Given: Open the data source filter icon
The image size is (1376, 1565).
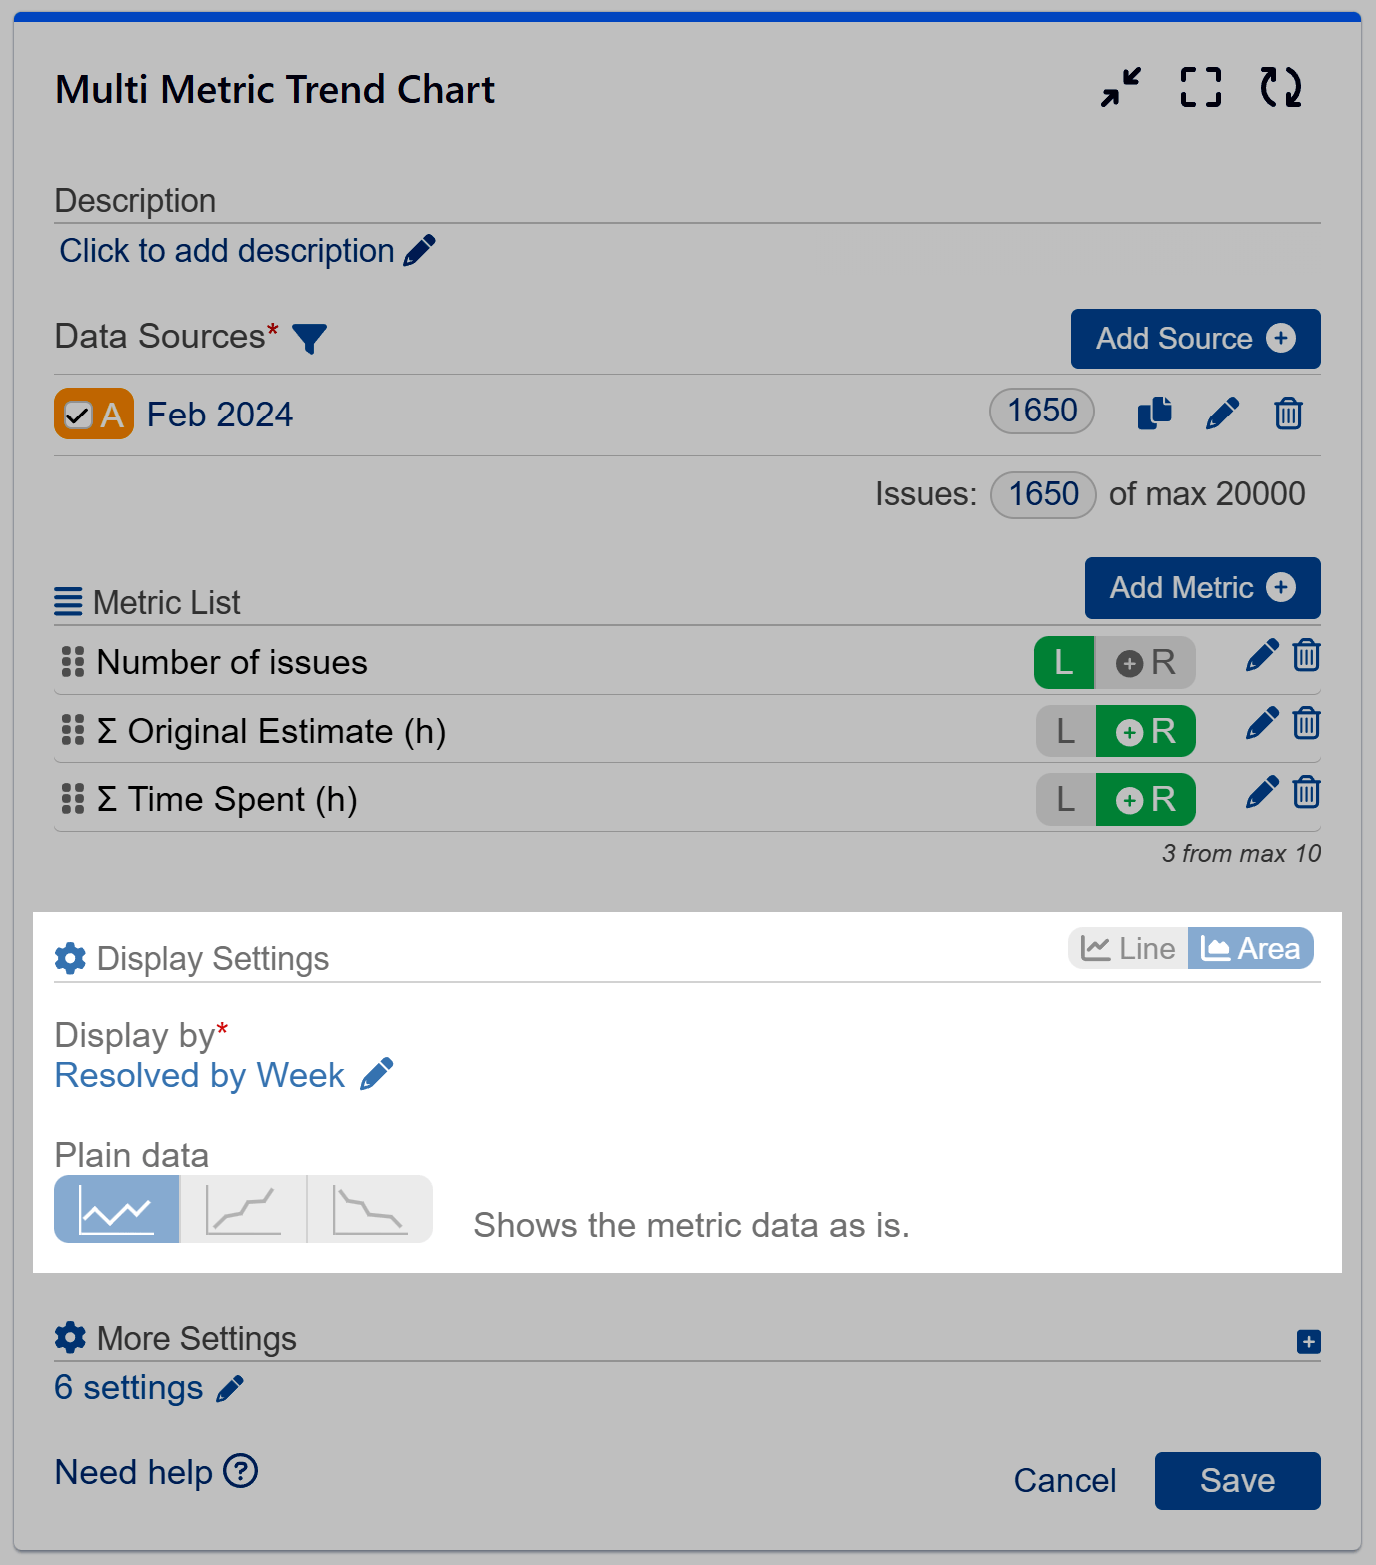Looking at the screenshot, I should pyautogui.click(x=311, y=340).
